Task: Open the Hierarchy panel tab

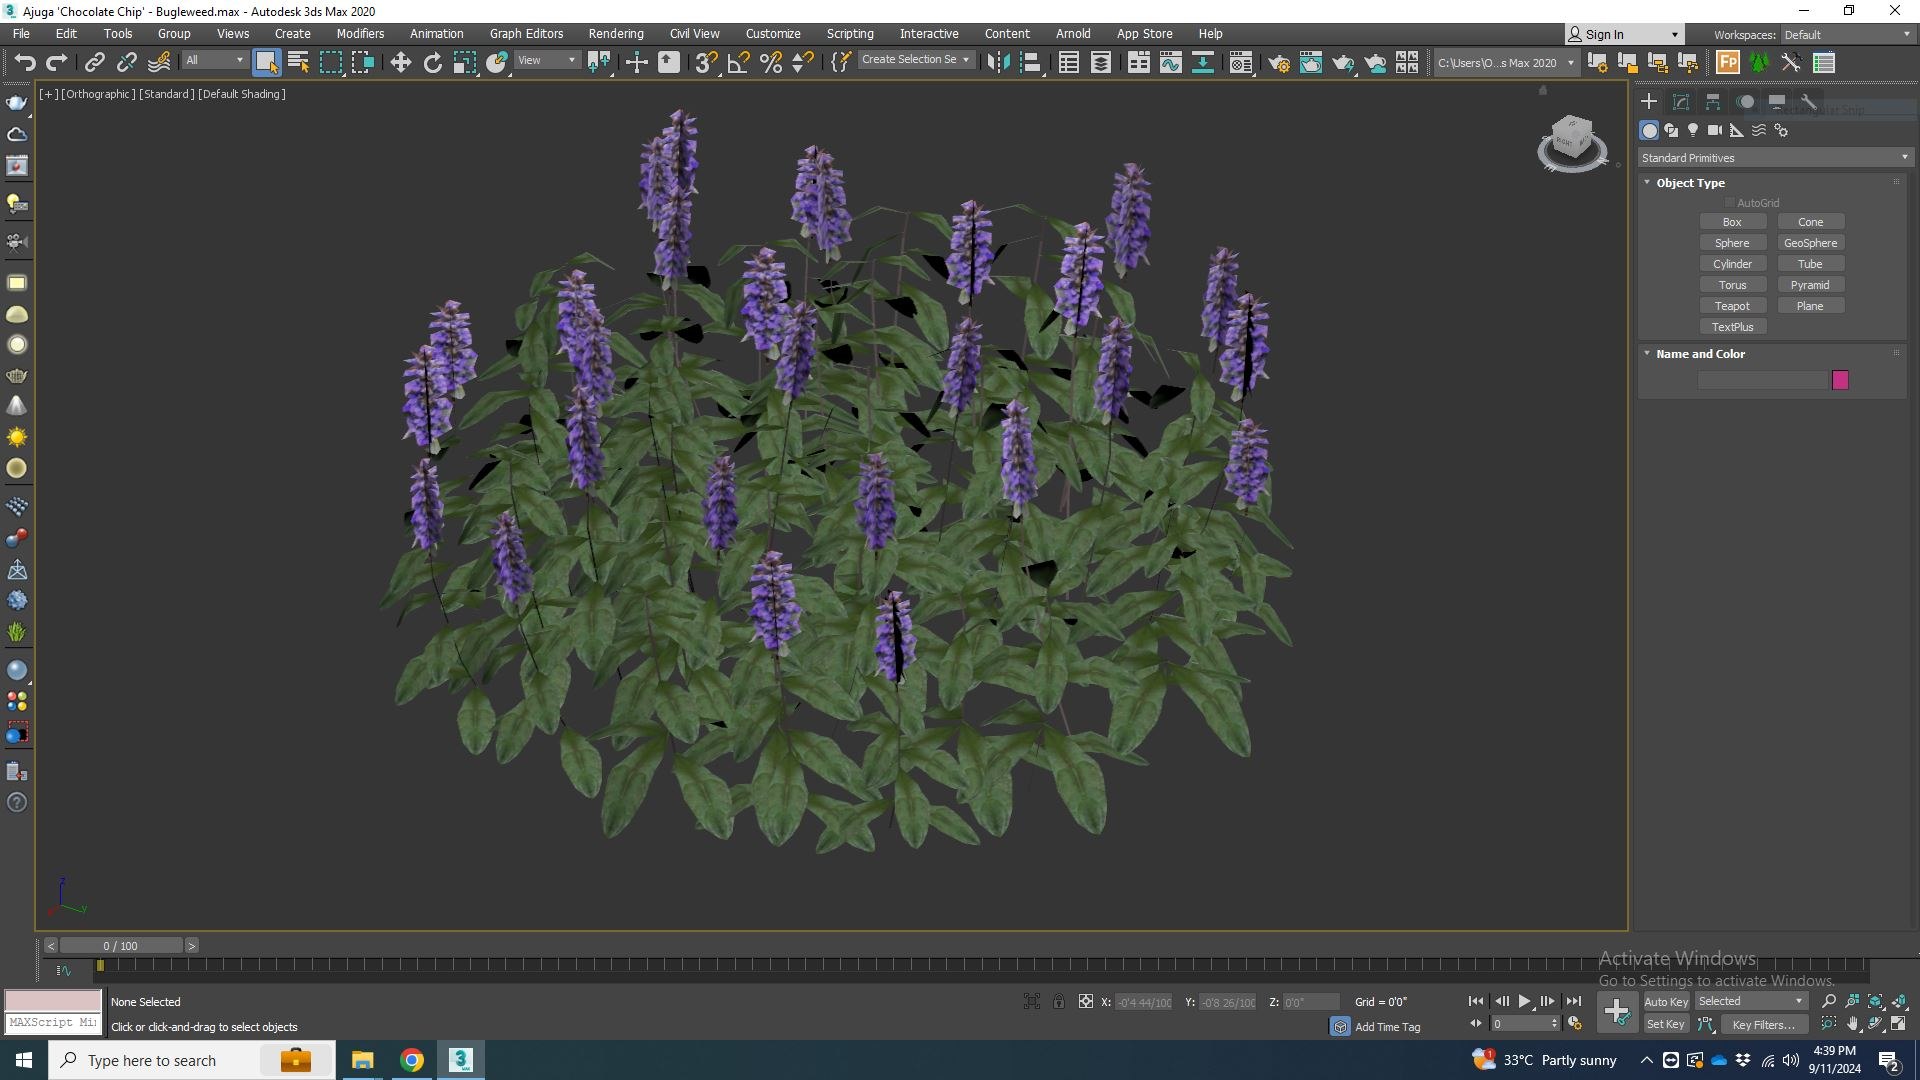Action: coord(1713,102)
